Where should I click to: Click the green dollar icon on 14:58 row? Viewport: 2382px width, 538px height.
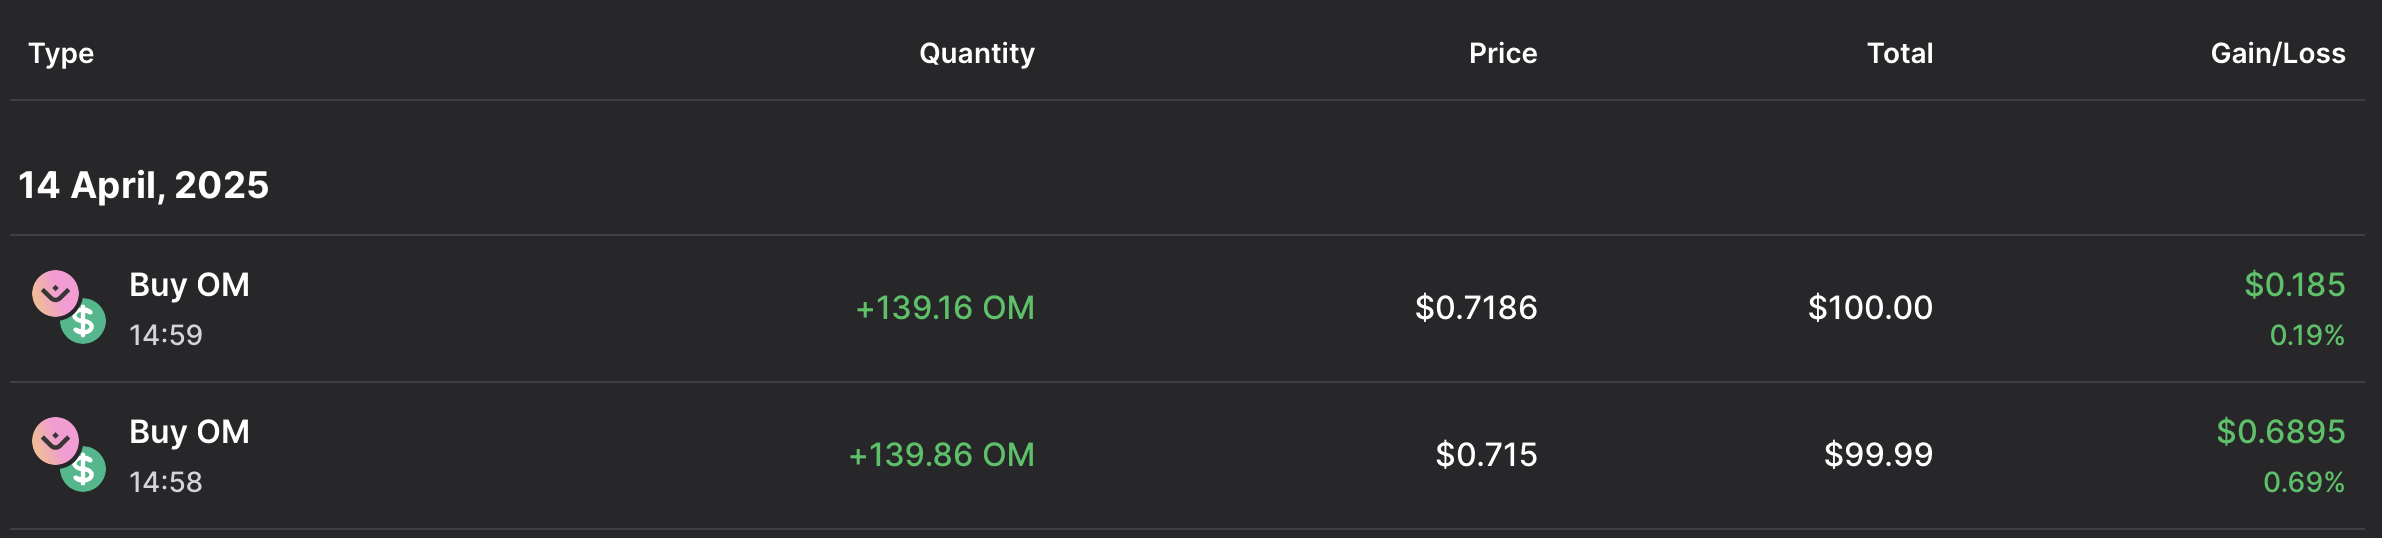86,469
